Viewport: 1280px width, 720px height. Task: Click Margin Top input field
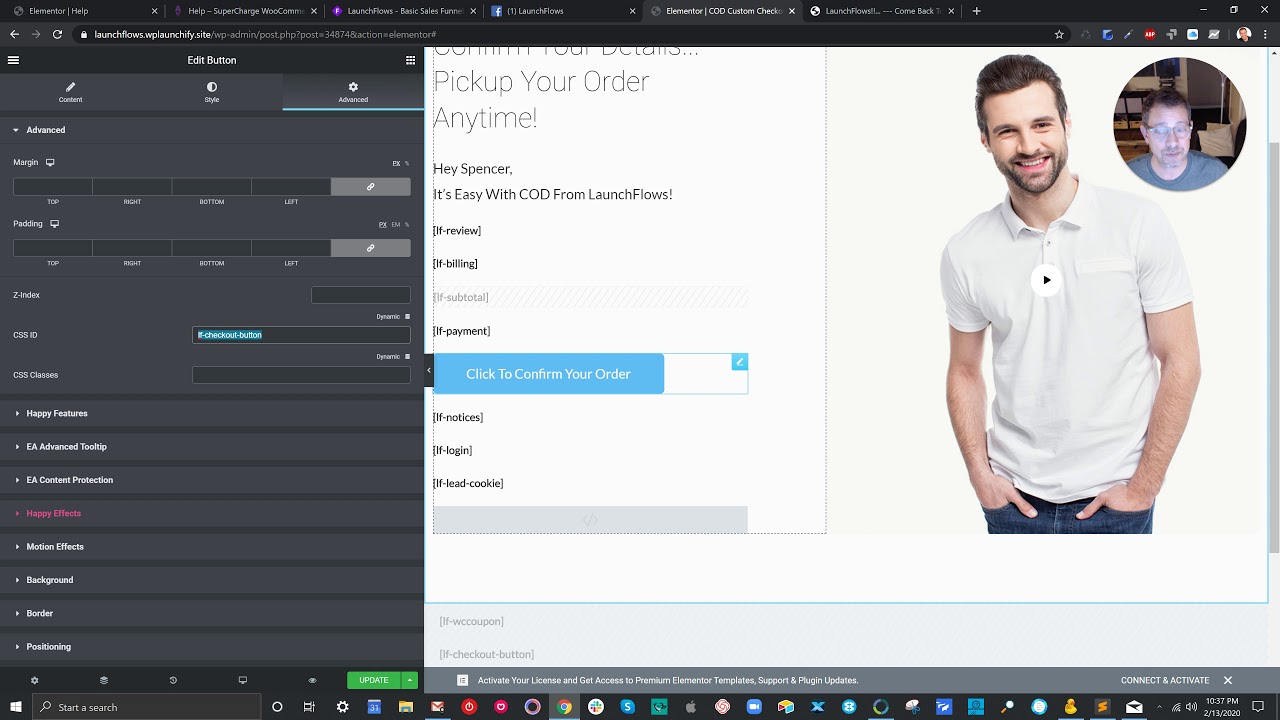click(53, 187)
